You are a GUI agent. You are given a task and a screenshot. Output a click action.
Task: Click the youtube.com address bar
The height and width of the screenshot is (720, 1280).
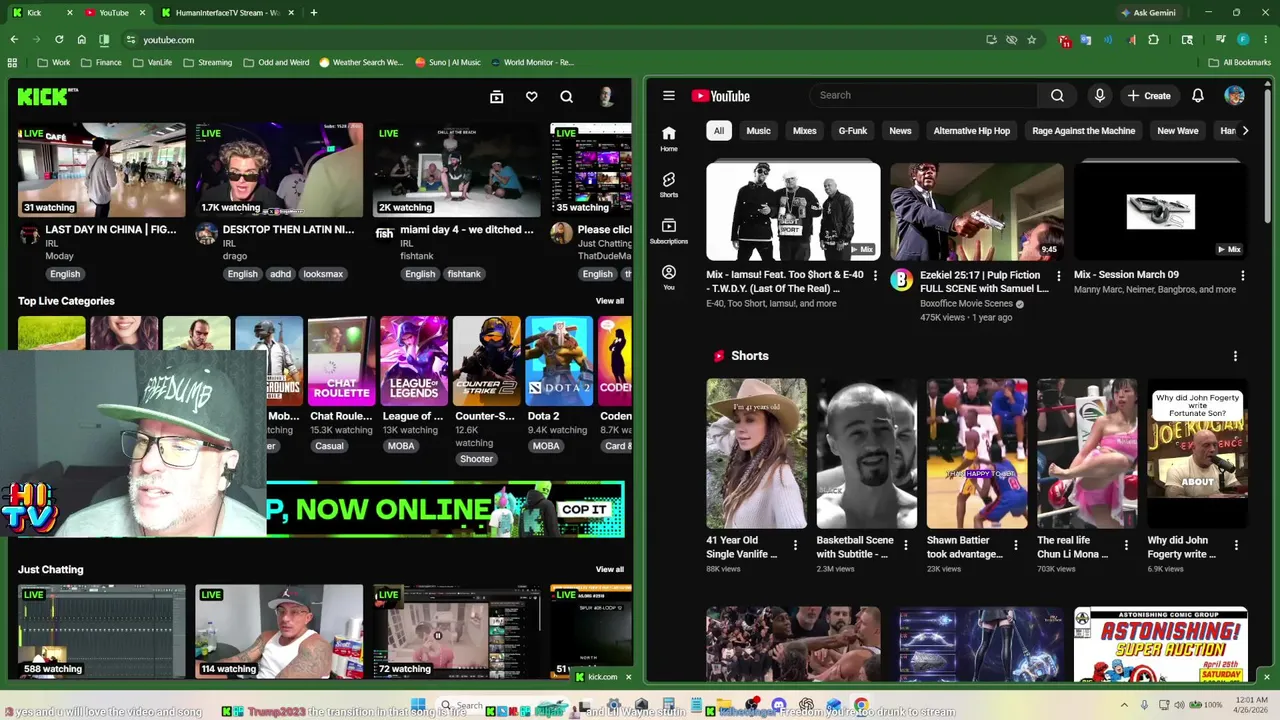pos(550,40)
